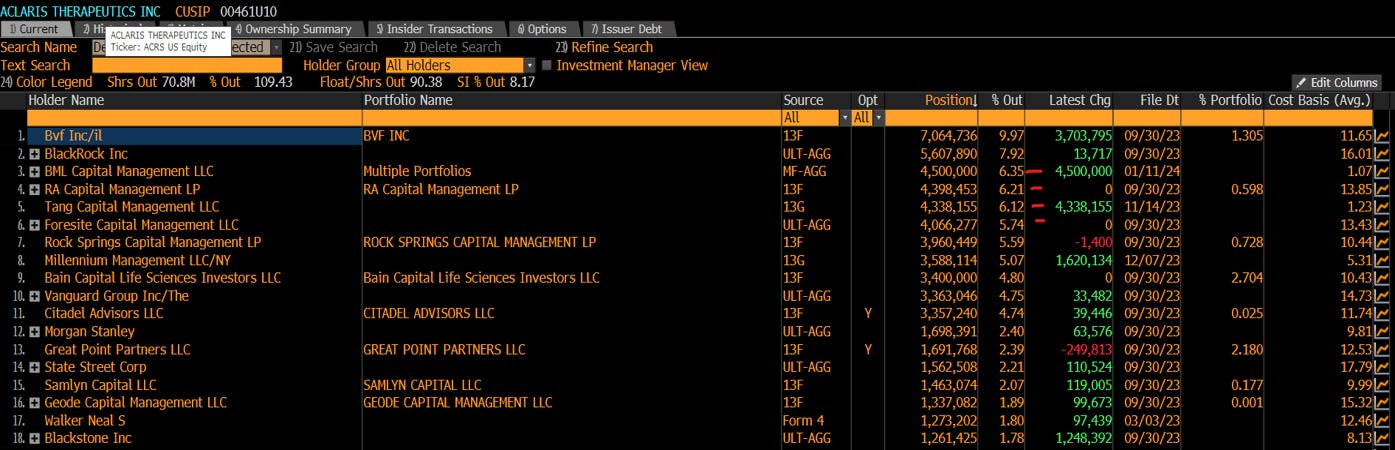Open the chart icon for Bvf Inc/il row
Viewport: 1395px width, 450px height.
click(x=1383, y=136)
